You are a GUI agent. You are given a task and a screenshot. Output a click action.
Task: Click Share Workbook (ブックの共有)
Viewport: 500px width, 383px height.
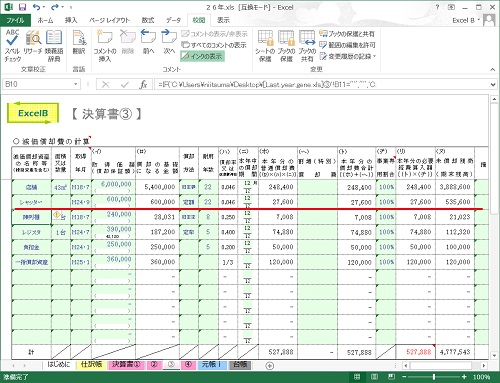307,46
